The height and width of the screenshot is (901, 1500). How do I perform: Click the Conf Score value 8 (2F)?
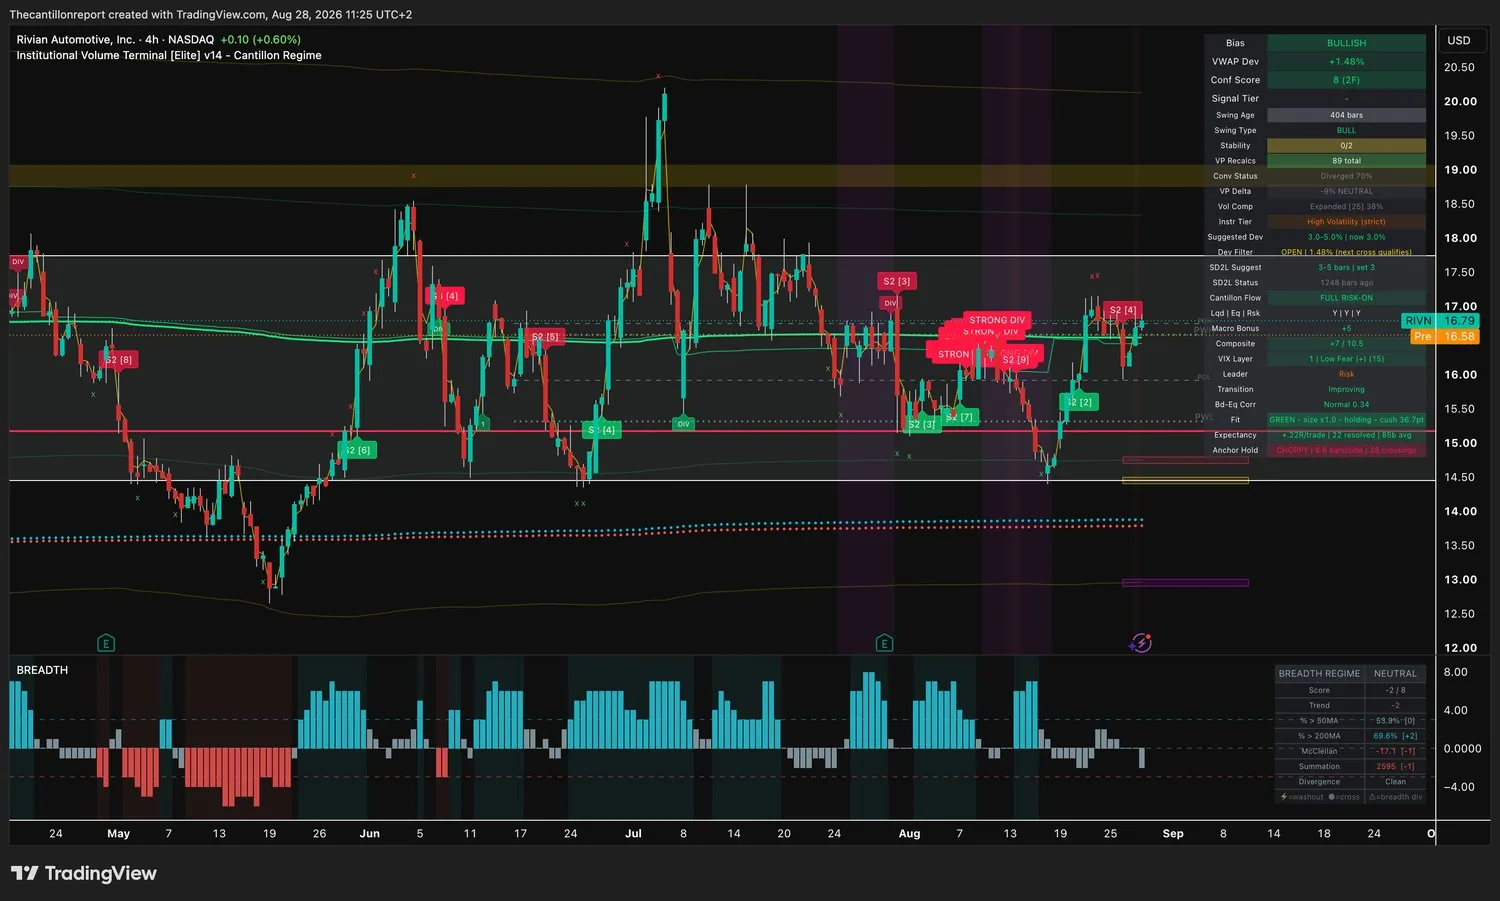point(1346,80)
